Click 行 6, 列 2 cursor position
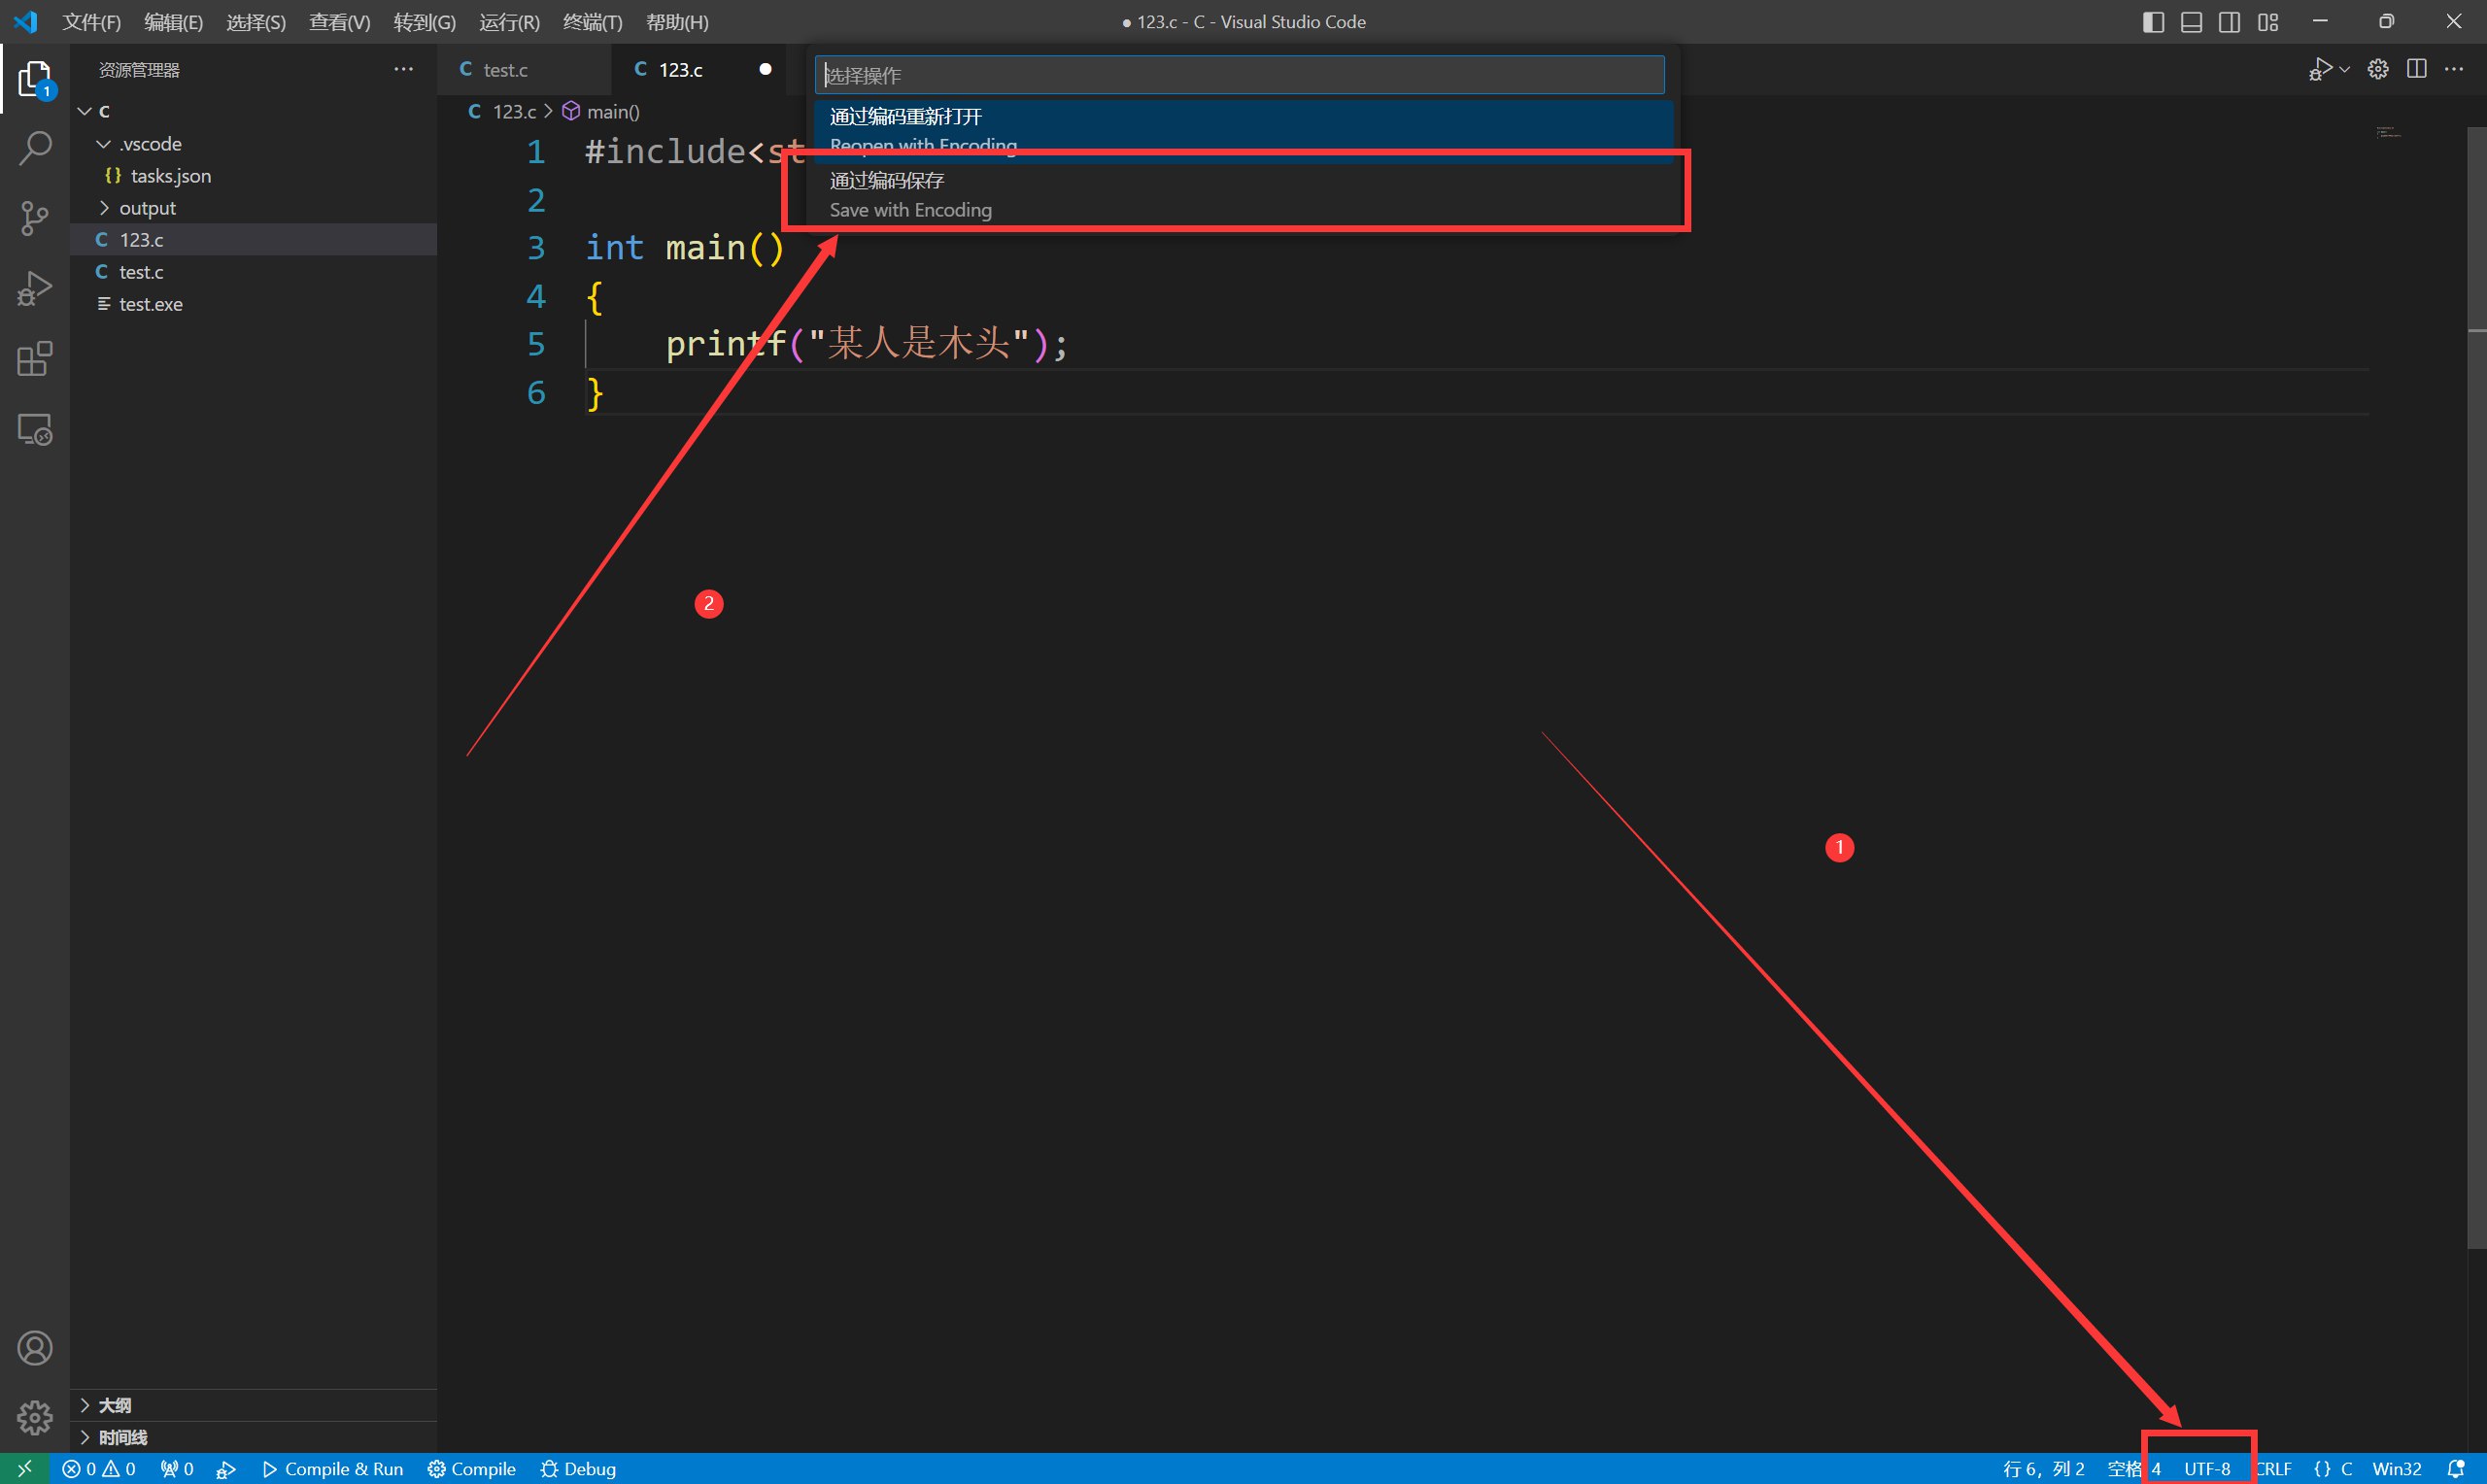2487x1484 pixels. click(x=2044, y=1468)
